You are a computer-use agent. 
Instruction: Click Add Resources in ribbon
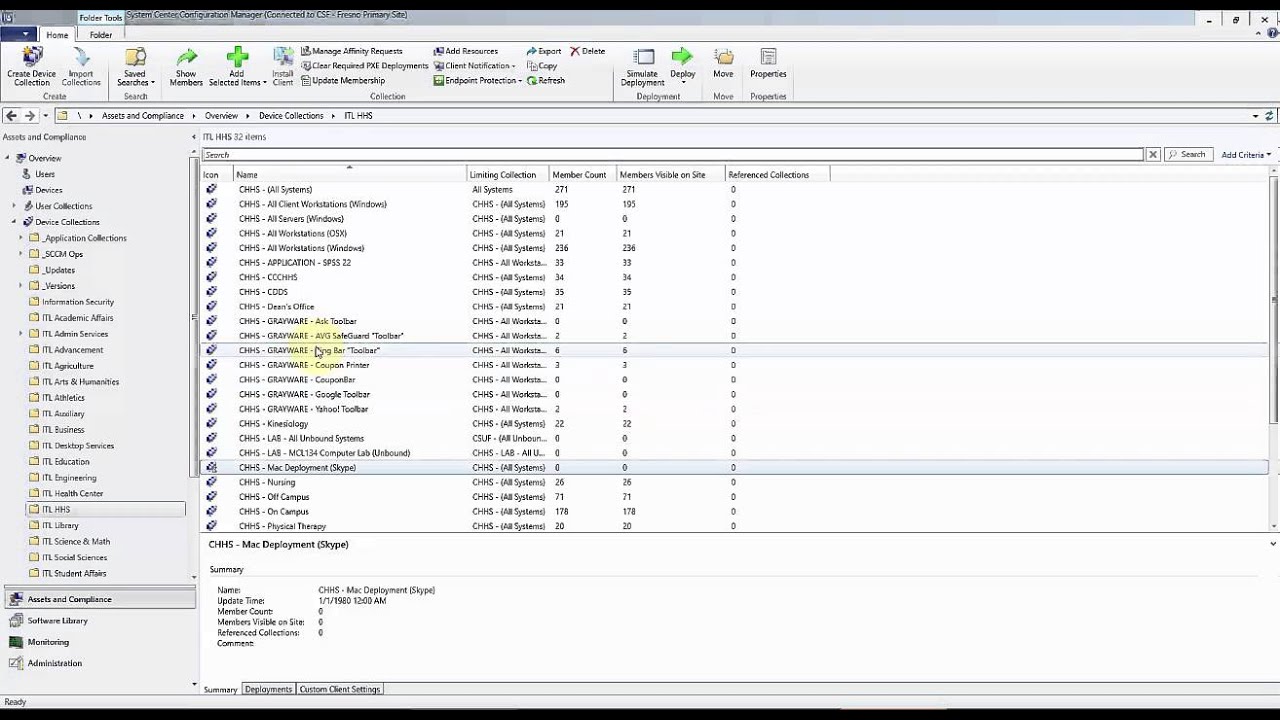click(x=465, y=51)
